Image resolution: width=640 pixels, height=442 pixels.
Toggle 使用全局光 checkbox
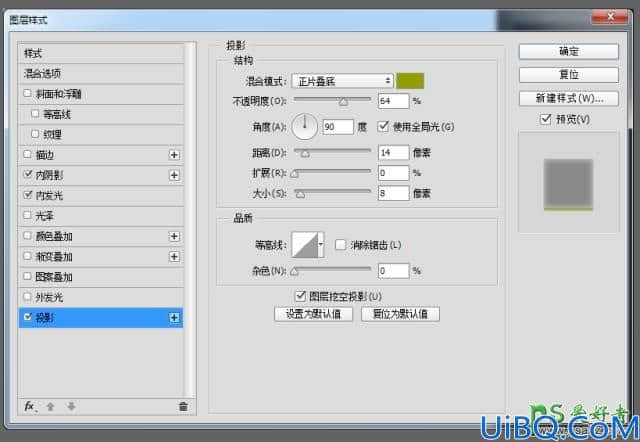[x=383, y=126]
